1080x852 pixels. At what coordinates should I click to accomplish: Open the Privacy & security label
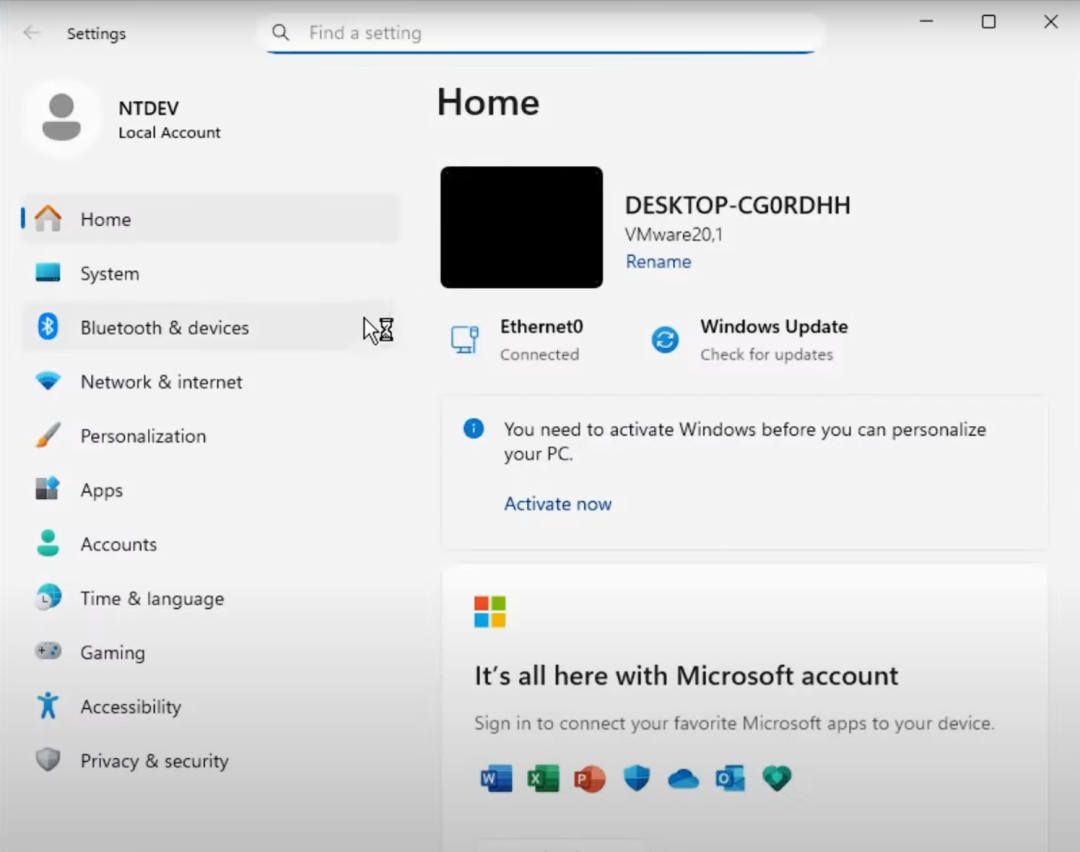tap(154, 761)
